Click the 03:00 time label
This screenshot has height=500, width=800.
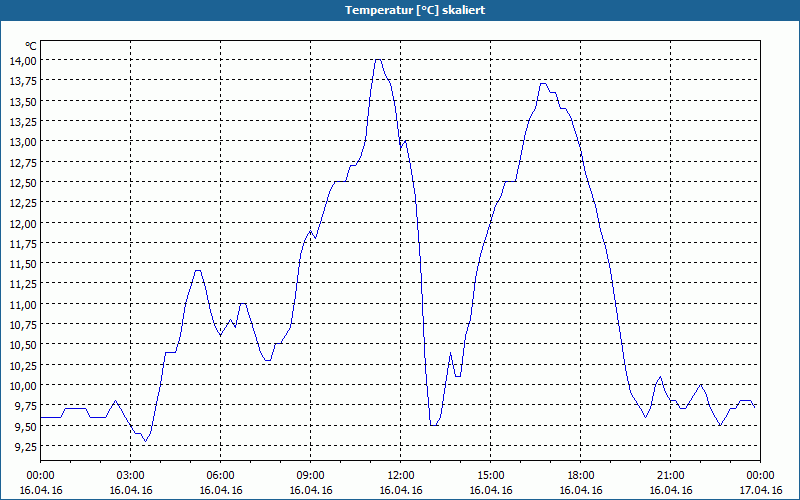[131, 476]
